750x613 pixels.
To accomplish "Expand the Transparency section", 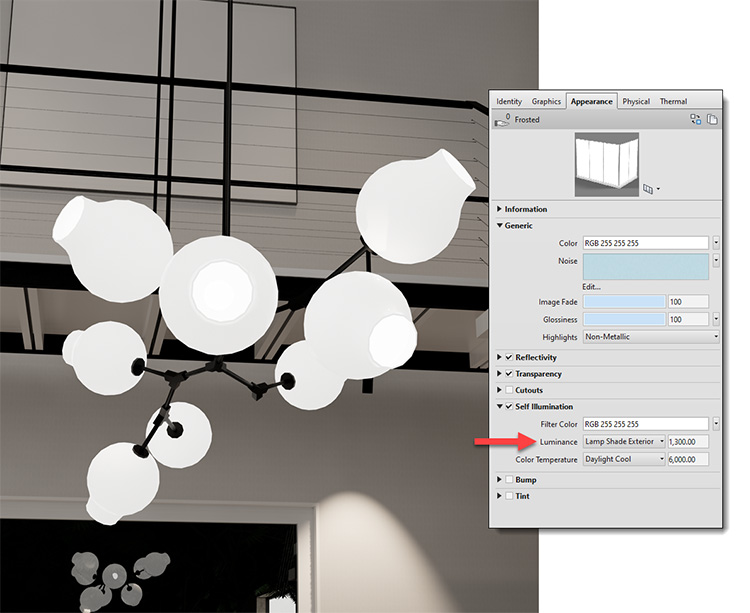I will pyautogui.click(x=499, y=373).
